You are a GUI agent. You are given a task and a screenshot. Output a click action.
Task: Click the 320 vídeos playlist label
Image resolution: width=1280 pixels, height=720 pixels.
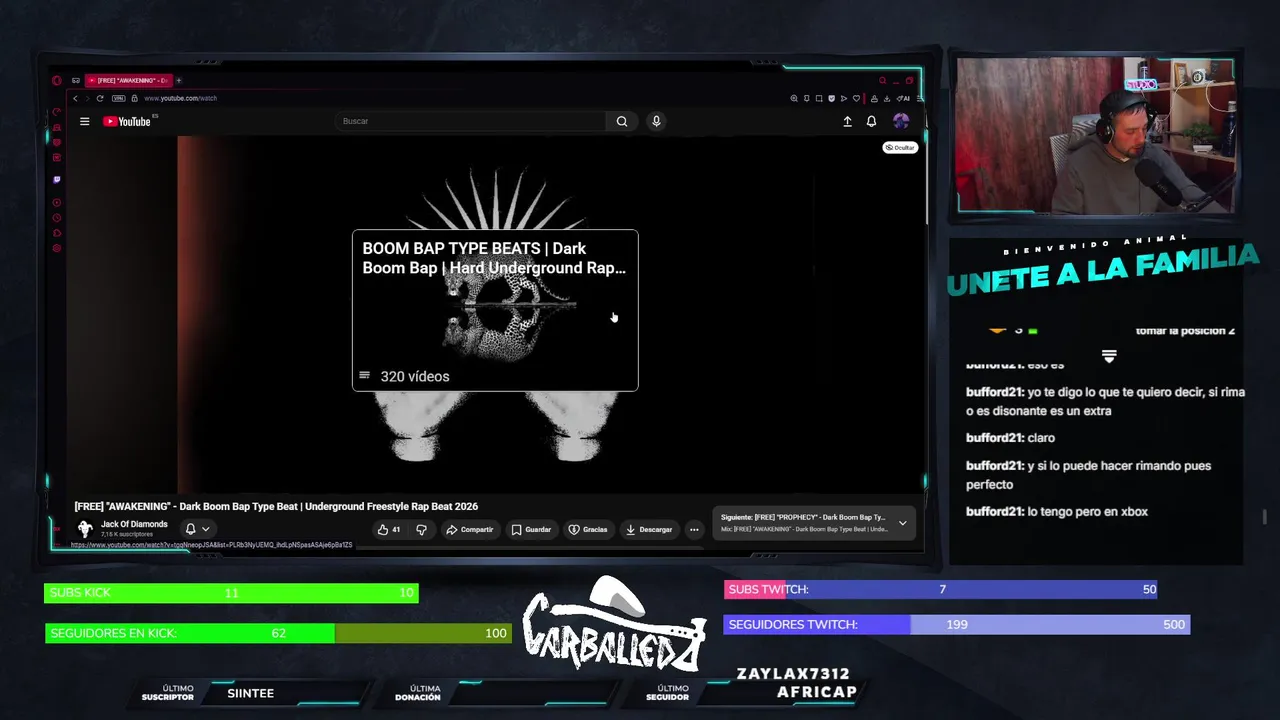pos(415,376)
